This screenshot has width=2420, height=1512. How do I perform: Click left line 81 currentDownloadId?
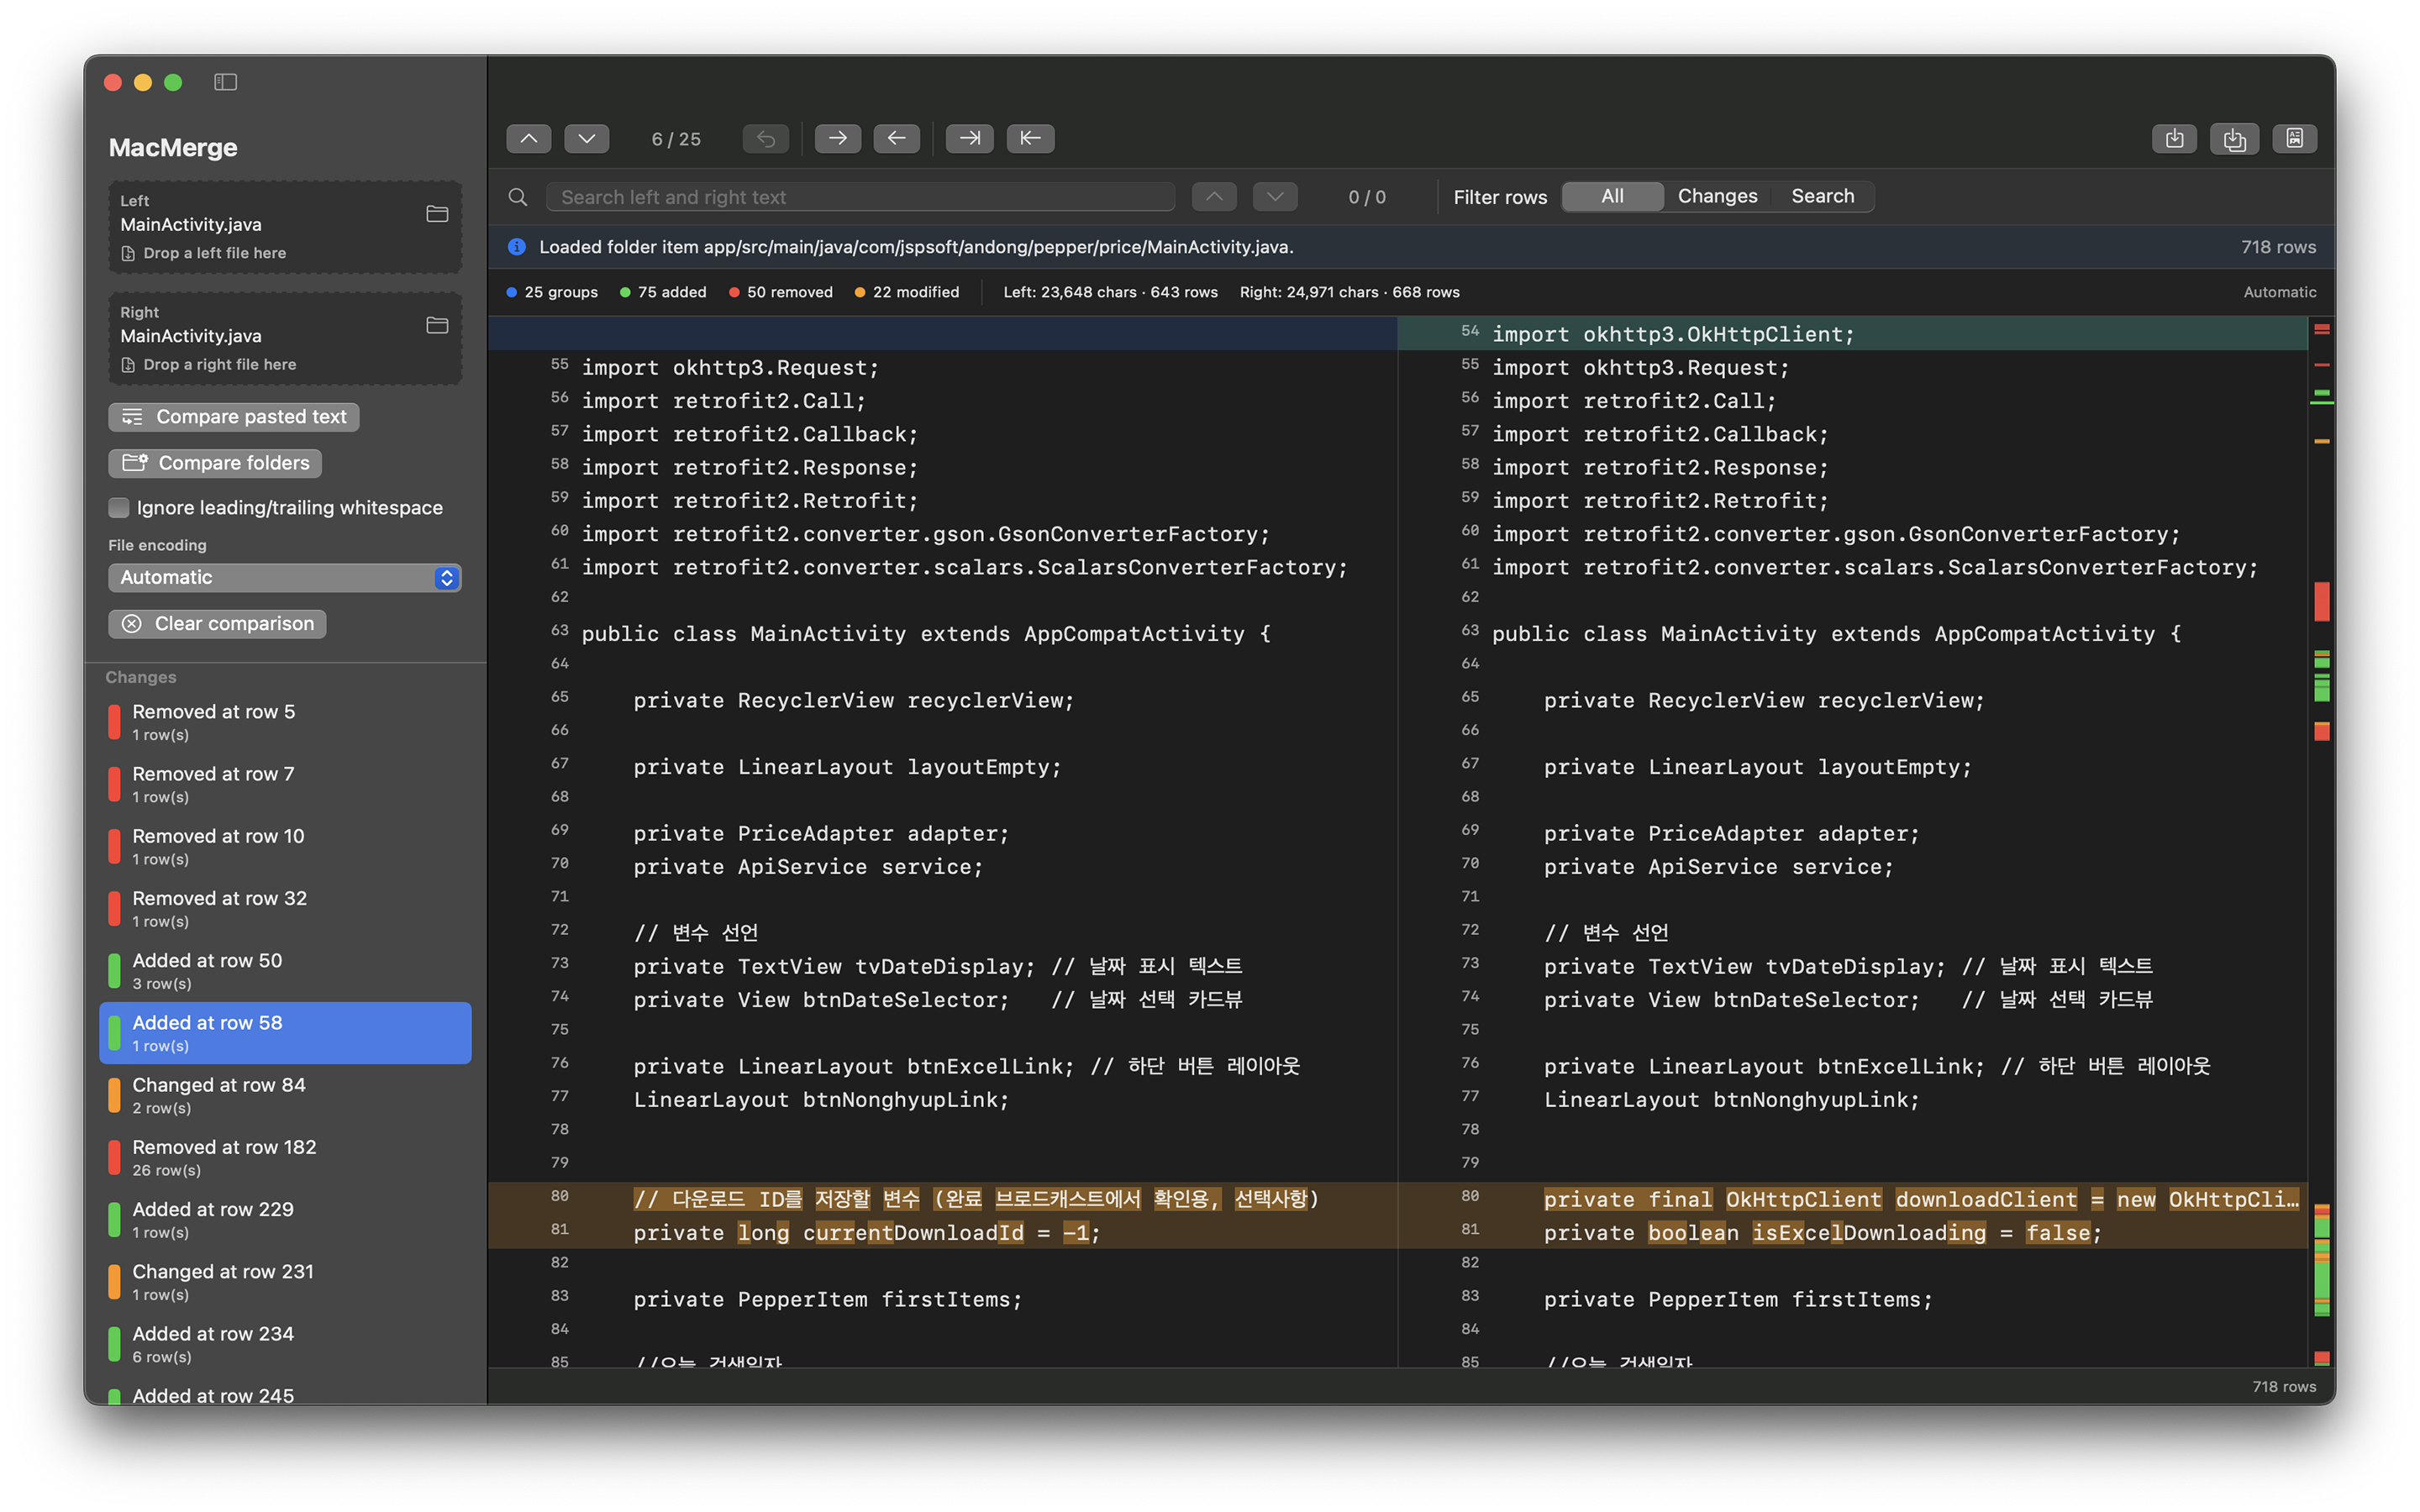tap(866, 1233)
